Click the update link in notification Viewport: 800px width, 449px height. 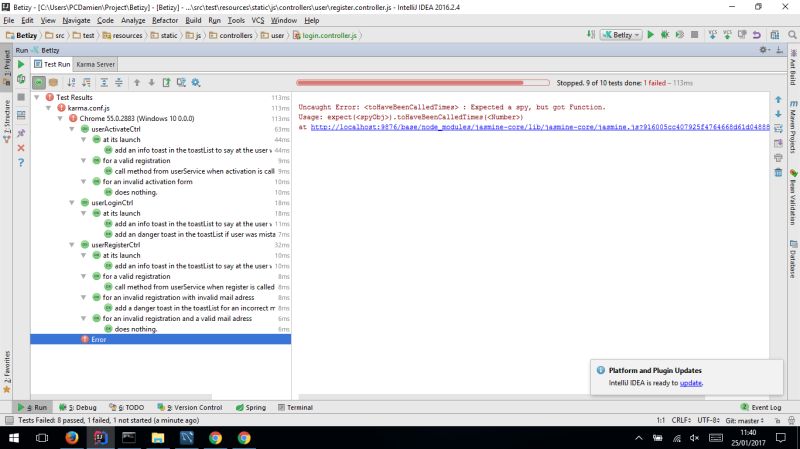pyautogui.click(x=691, y=383)
